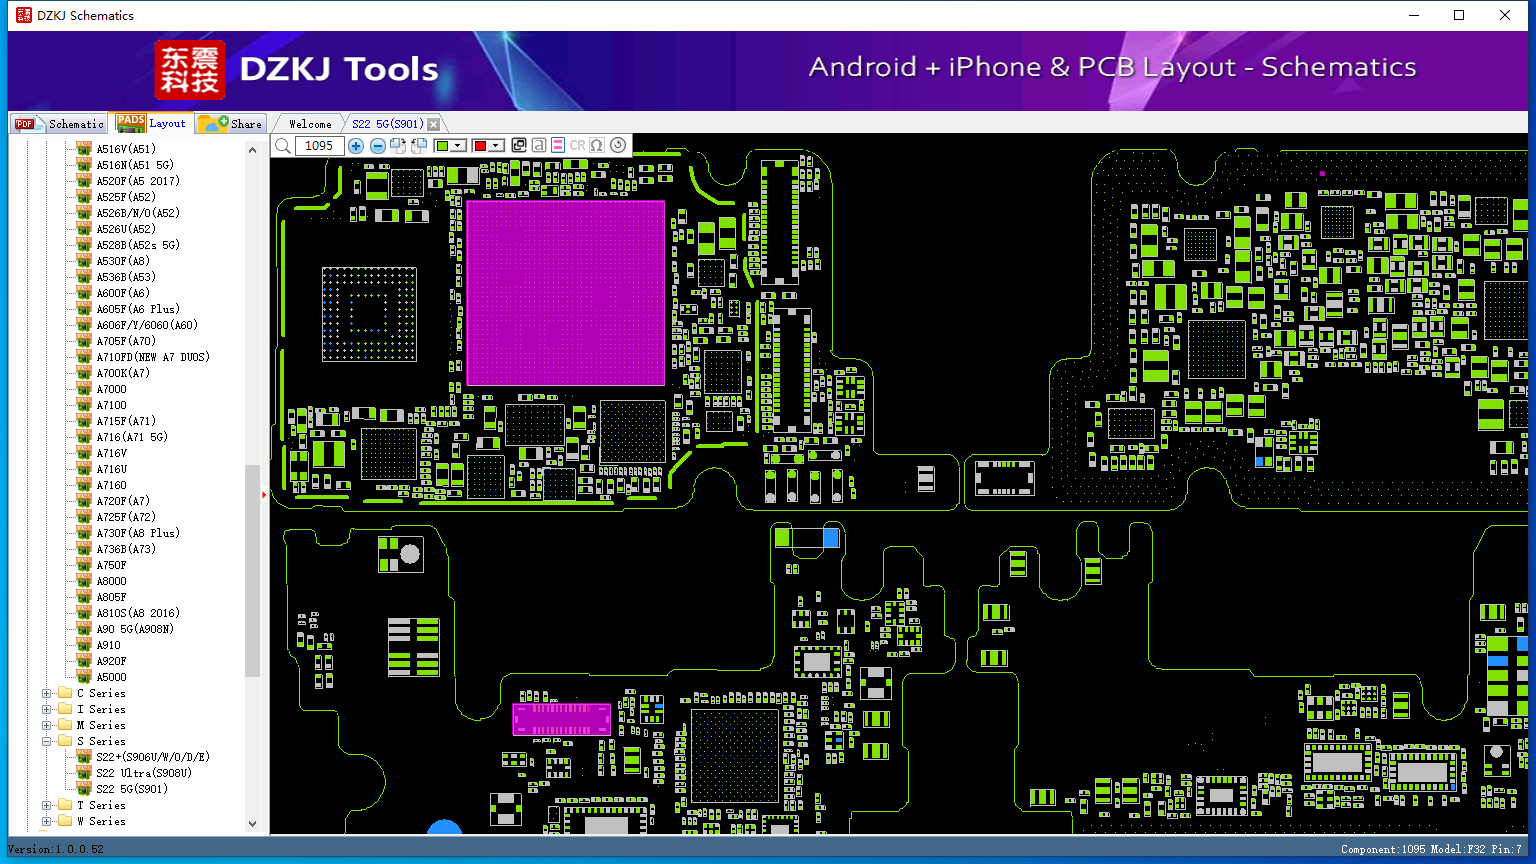Switch to the Layout tab
This screenshot has width=1536, height=864.
click(x=151, y=123)
